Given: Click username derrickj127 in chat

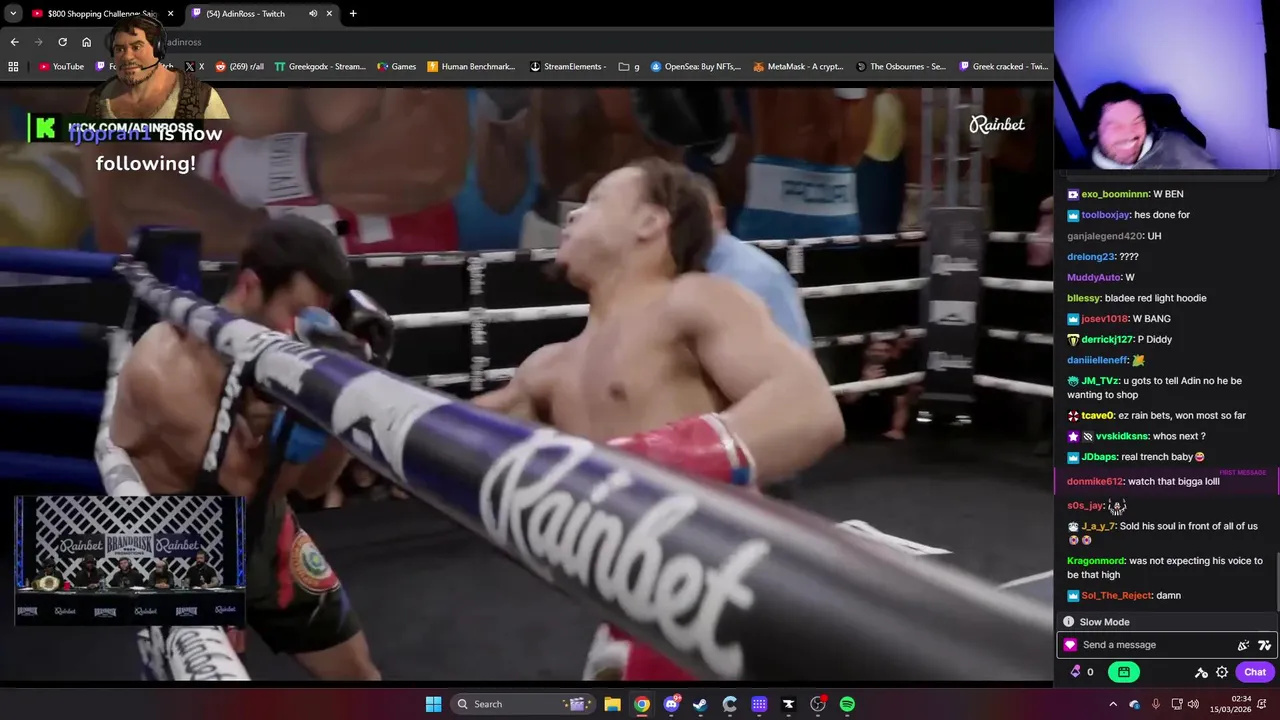Looking at the screenshot, I should (1107, 339).
